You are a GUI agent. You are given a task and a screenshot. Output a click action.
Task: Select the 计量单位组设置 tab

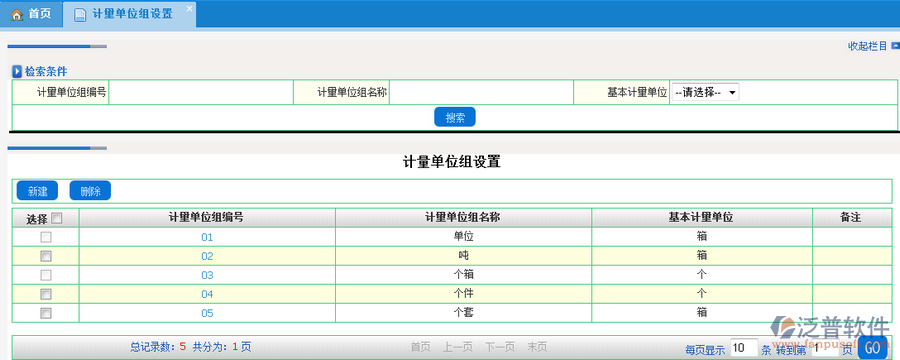(130, 14)
